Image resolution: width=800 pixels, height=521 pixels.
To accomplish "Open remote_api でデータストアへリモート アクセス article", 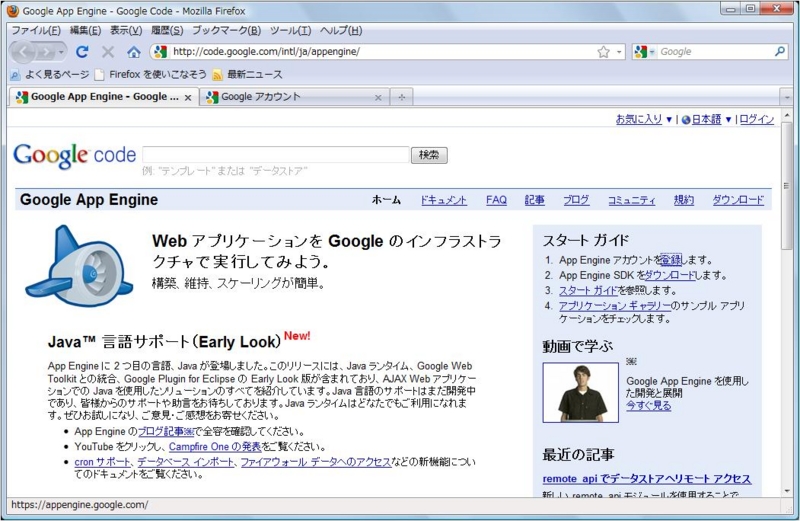I will pyautogui.click(x=646, y=479).
